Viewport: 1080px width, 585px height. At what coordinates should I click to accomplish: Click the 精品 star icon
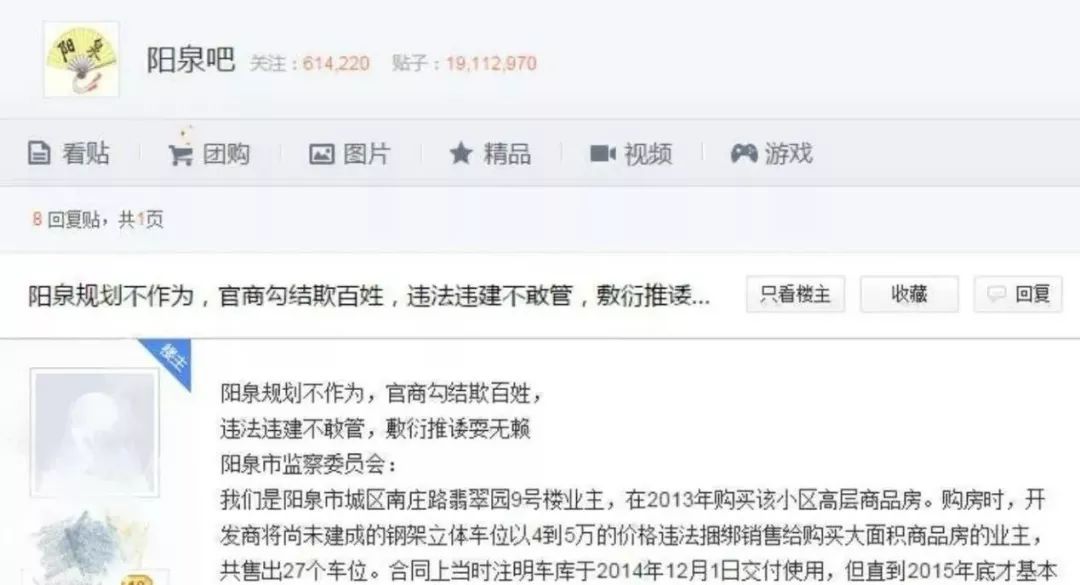461,153
